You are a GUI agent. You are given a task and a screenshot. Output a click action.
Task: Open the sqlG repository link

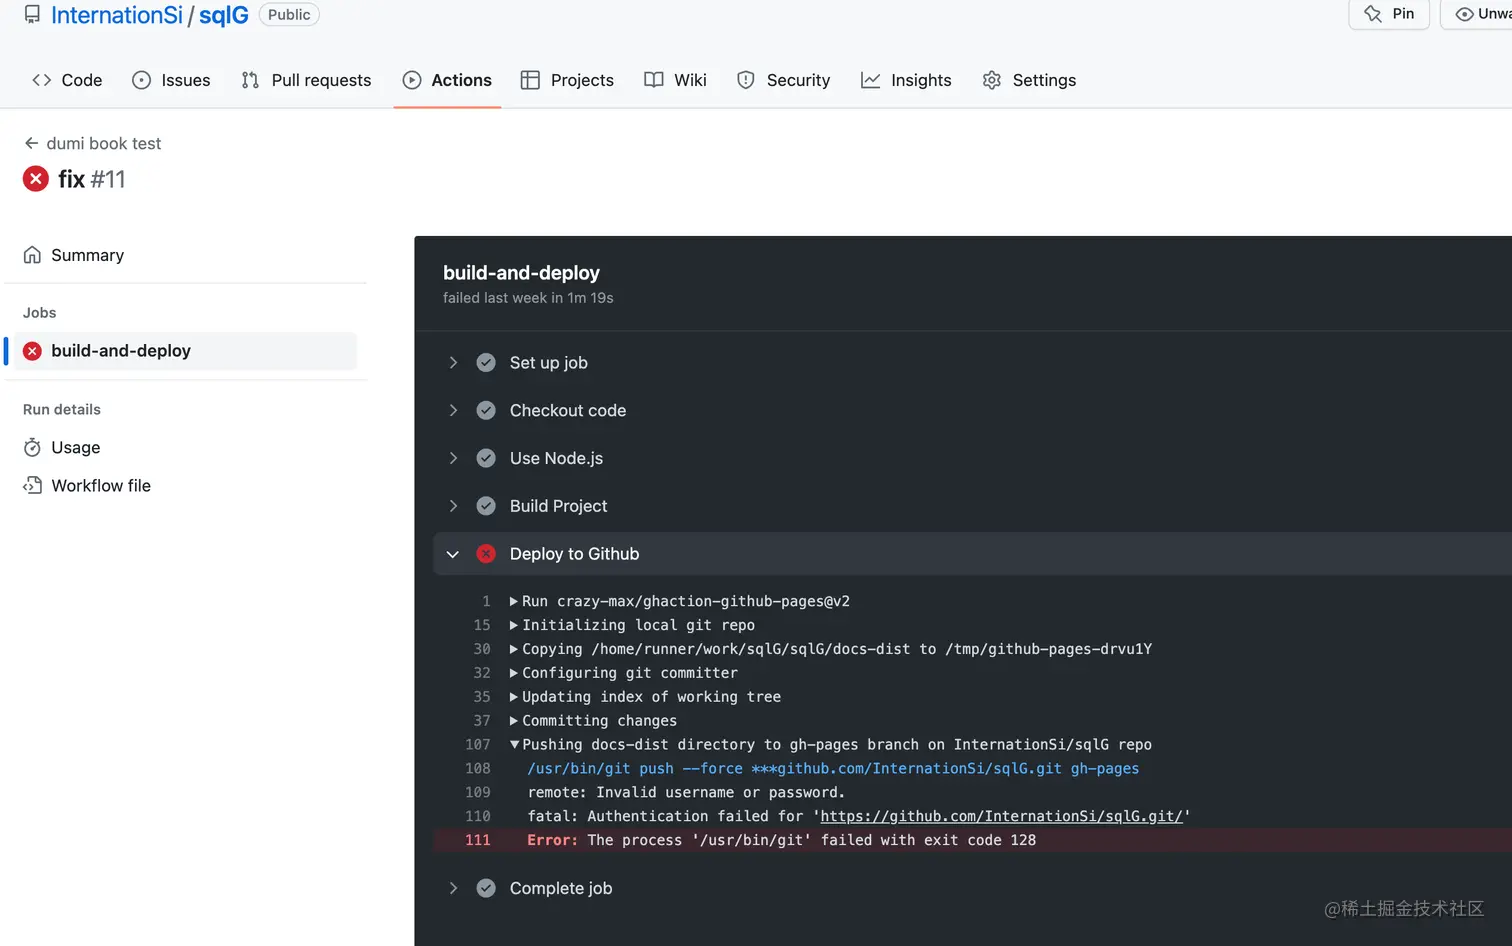224,15
